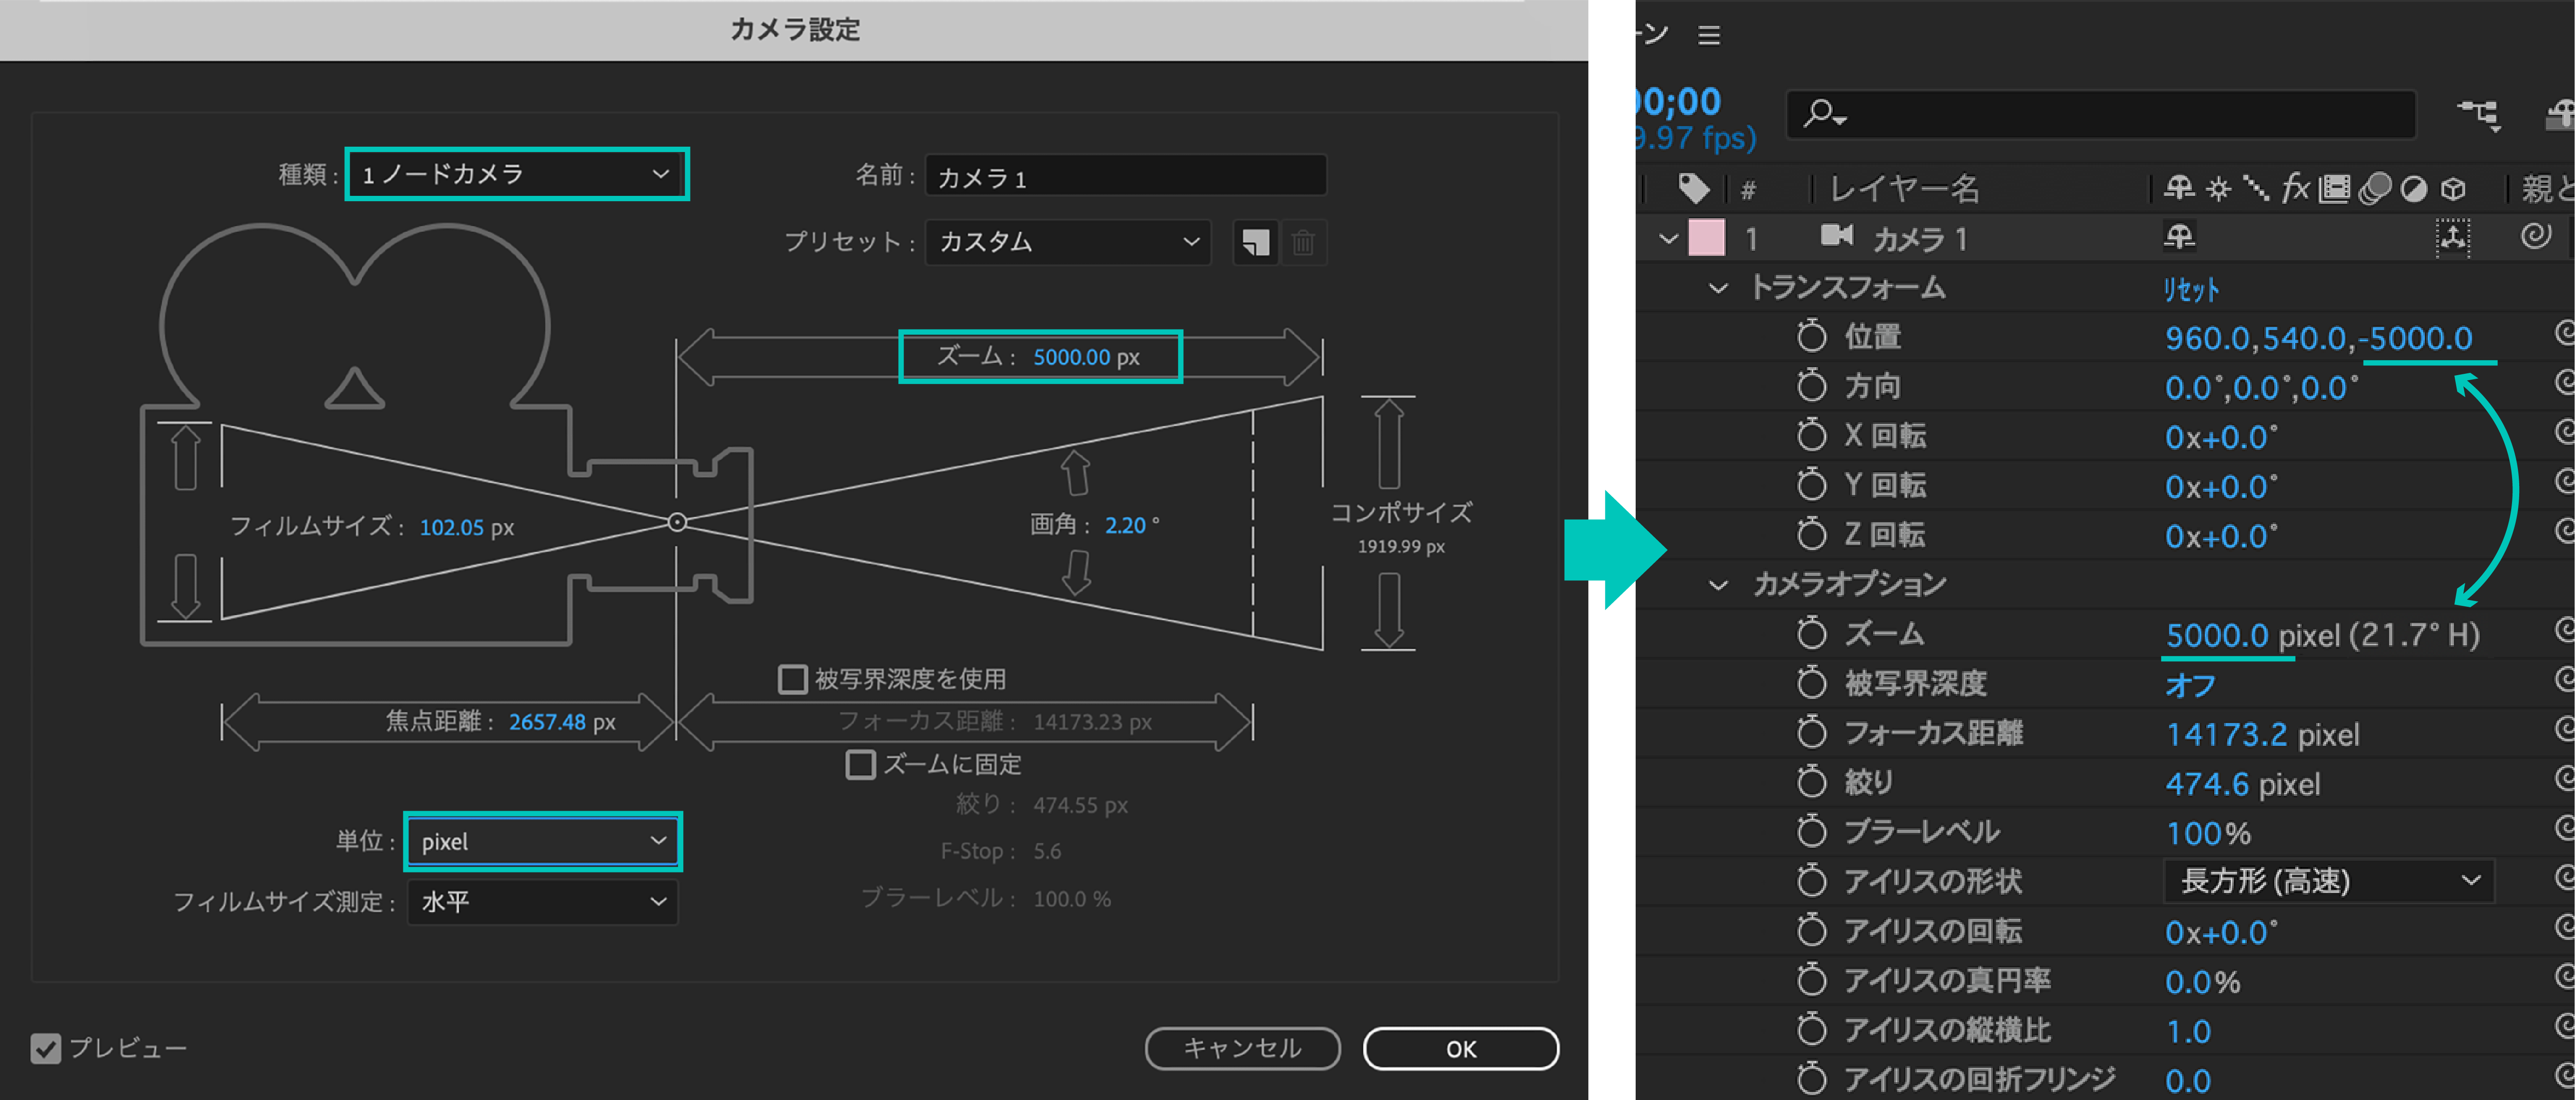Click the label tag column icon
2576x1100 pixels.
point(1693,187)
